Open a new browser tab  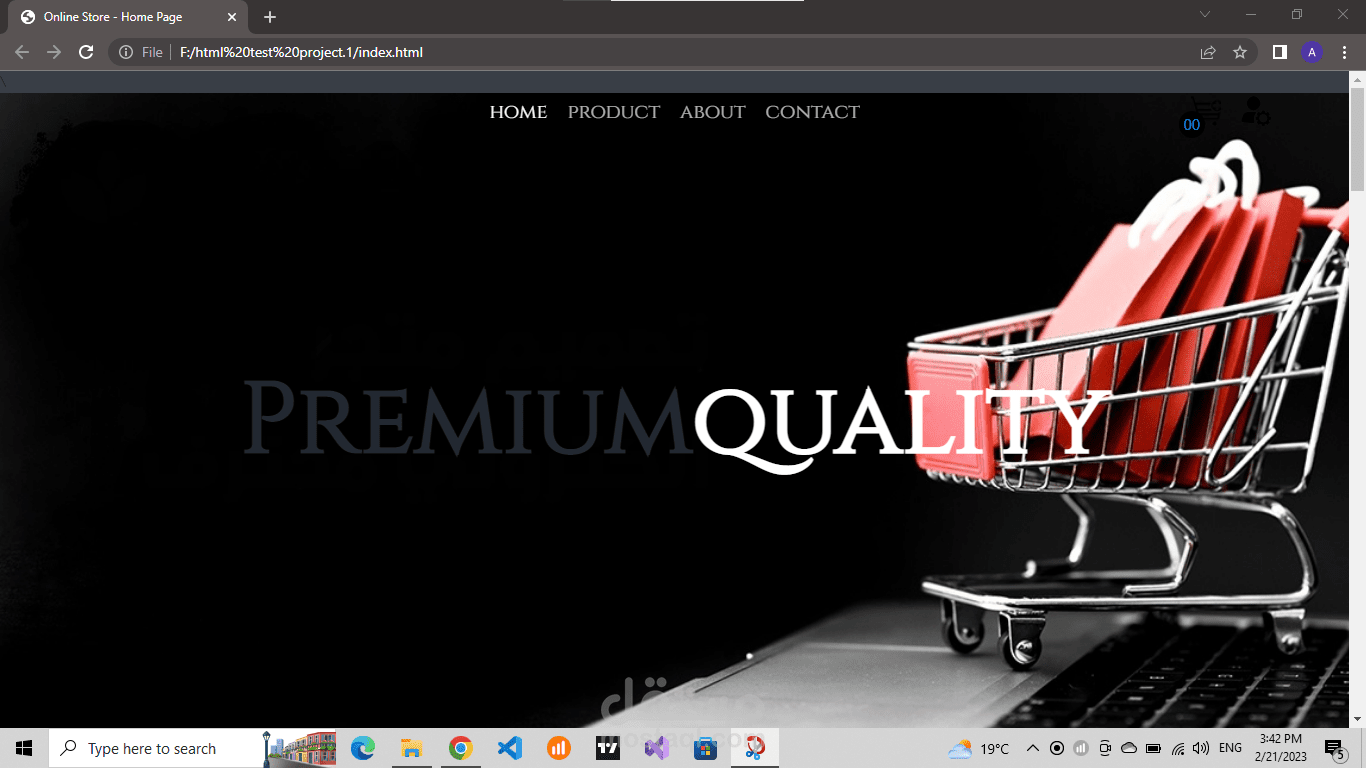[x=270, y=17]
